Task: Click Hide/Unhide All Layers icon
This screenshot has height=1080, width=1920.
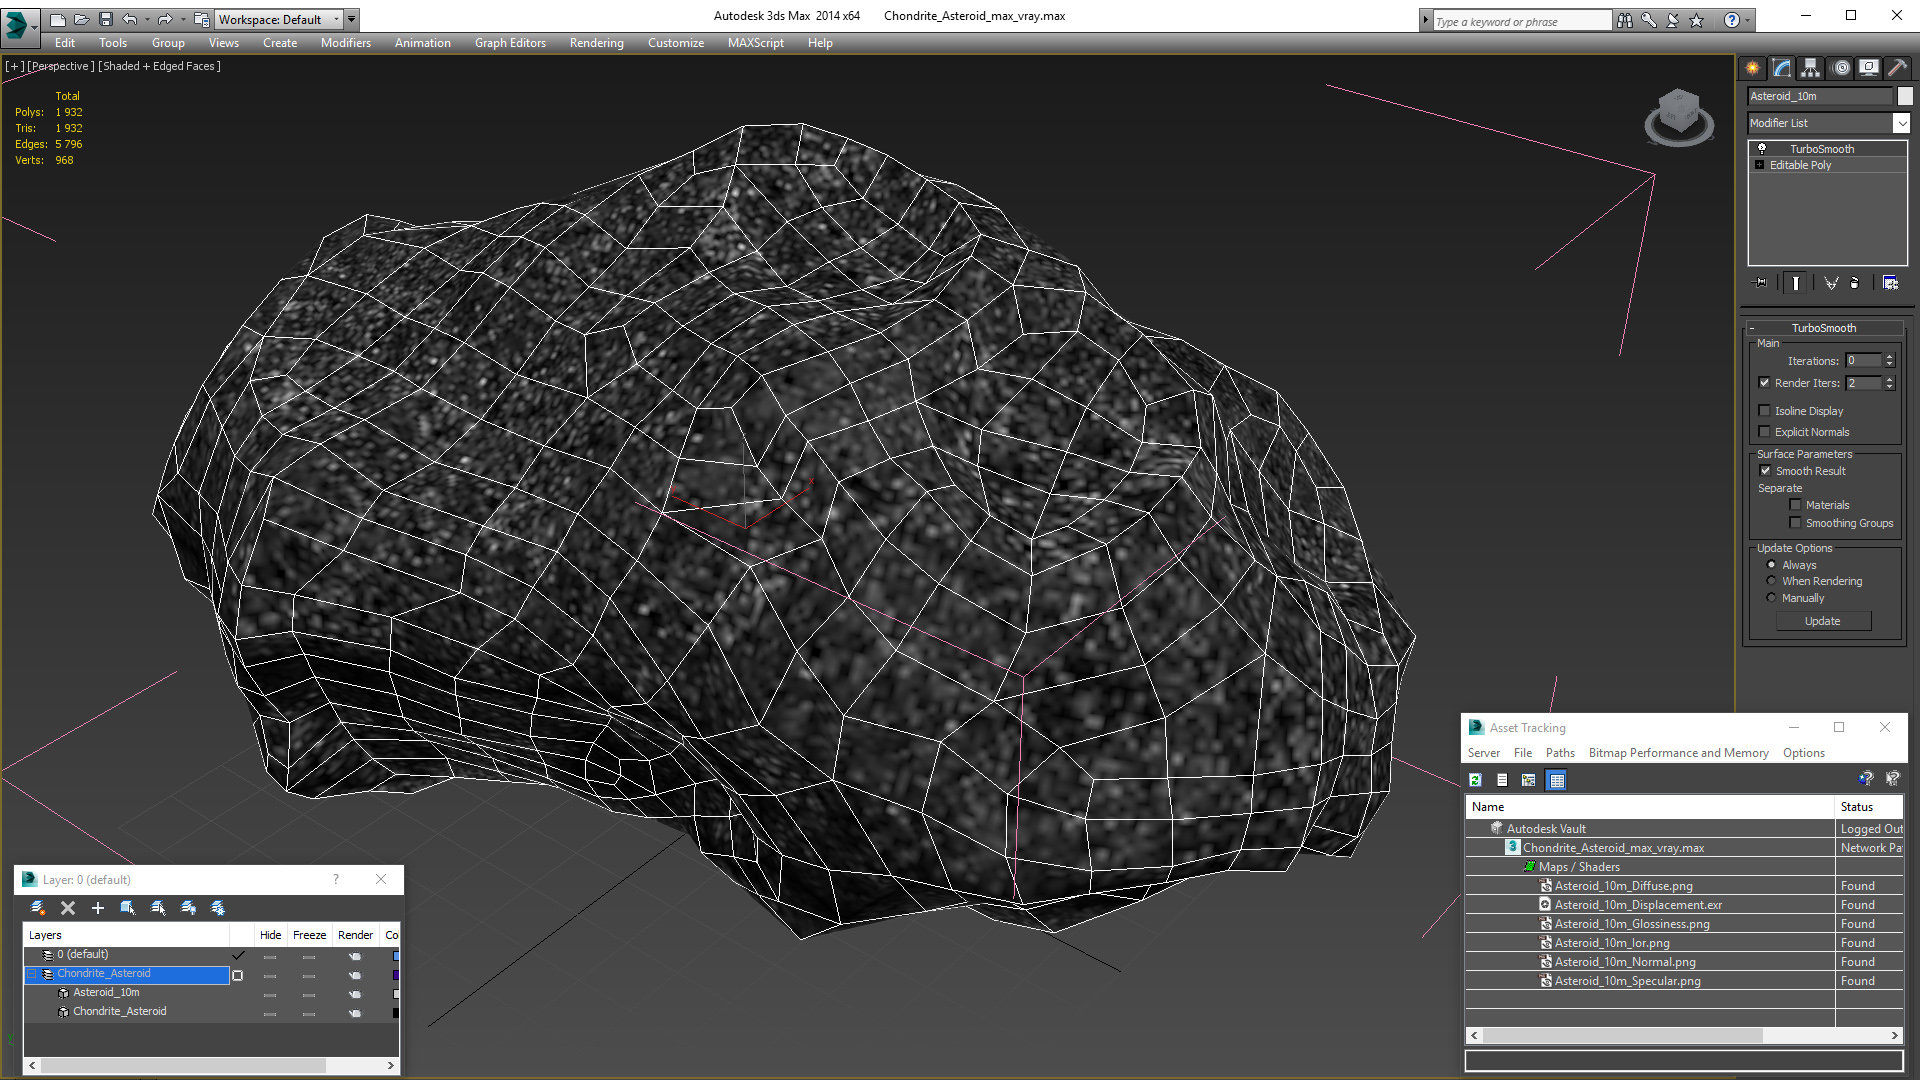Action: coord(188,908)
